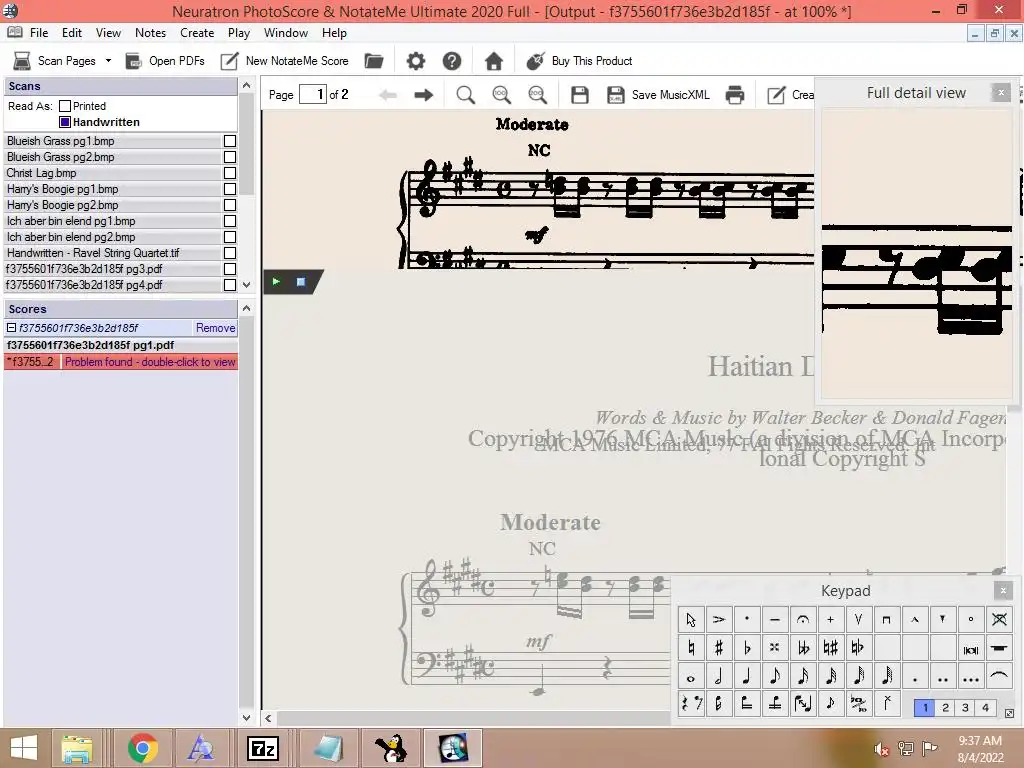Image resolution: width=1024 pixels, height=768 pixels.
Task: Check the Blueish Grass pg1.bmp checkbox
Action: [230, 141]
